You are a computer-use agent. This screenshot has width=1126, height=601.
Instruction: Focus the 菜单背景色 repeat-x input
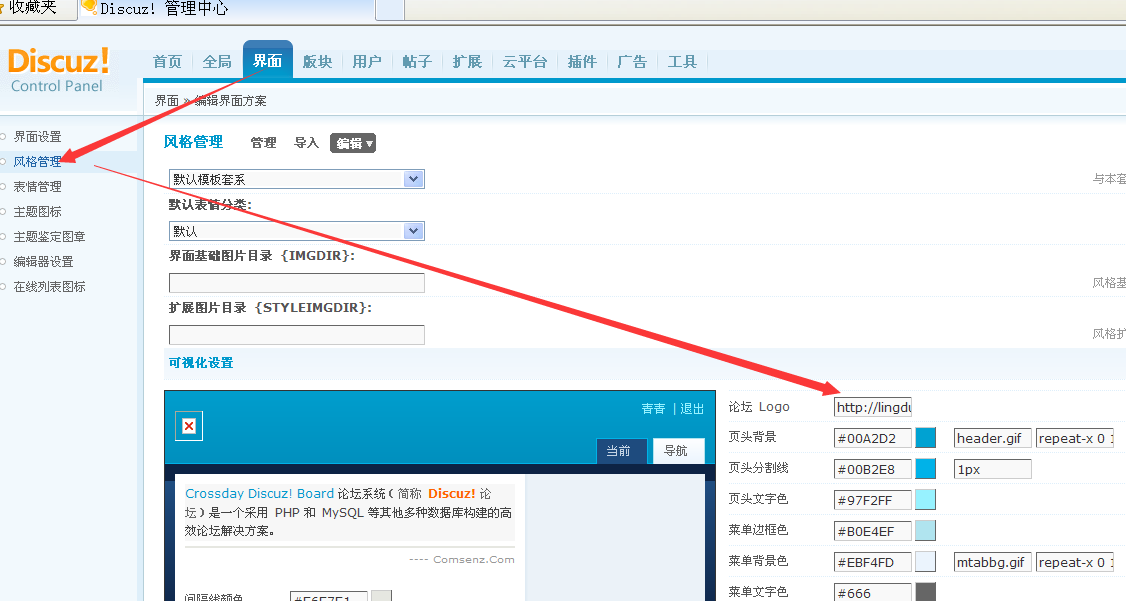click(x=1075, y=562)
